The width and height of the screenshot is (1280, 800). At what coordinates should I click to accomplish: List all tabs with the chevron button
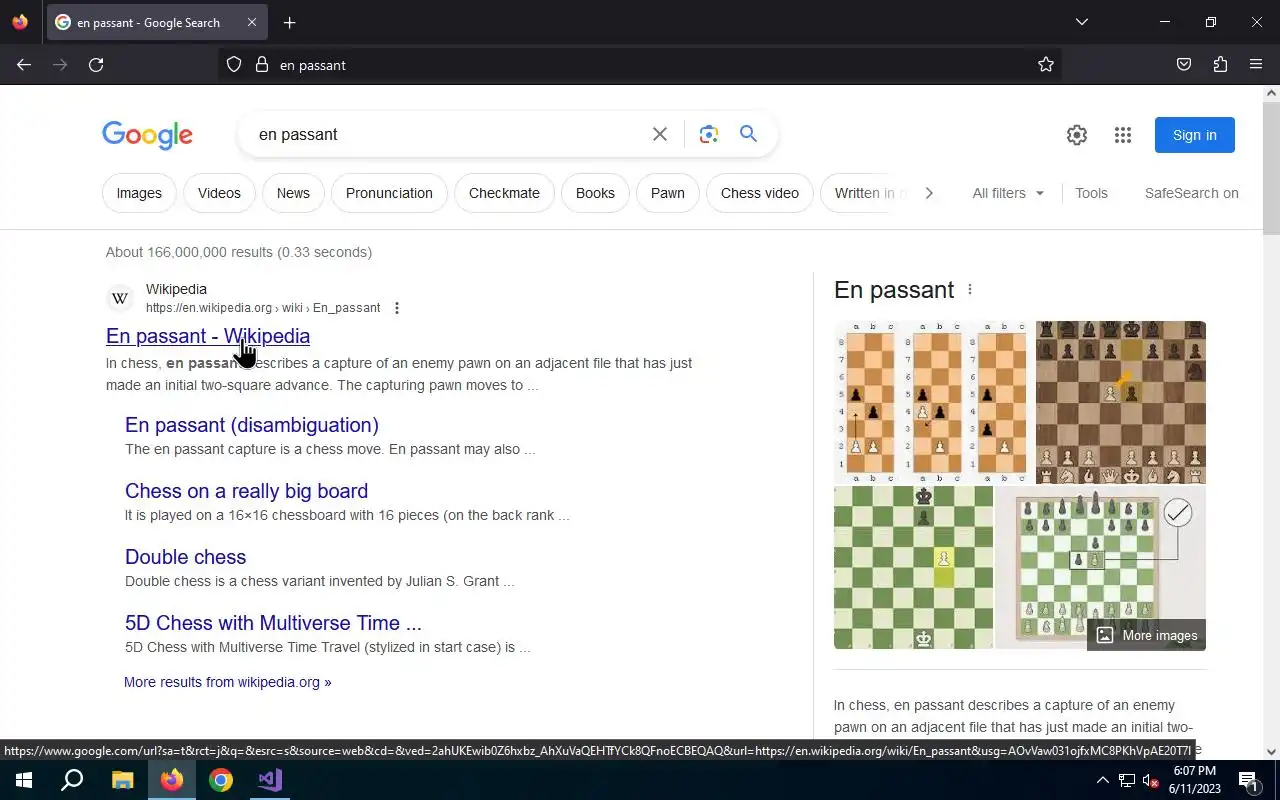(1082, 22)
